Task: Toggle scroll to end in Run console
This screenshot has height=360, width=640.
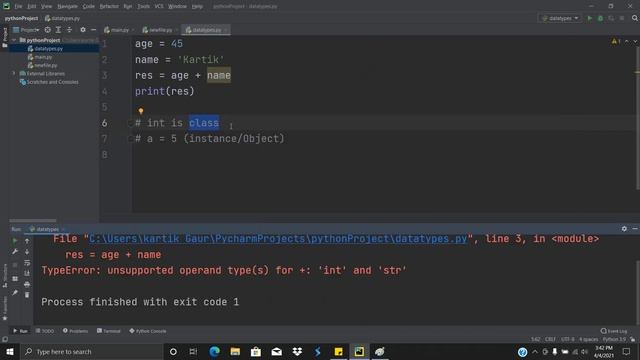Action: coord(27,273)
